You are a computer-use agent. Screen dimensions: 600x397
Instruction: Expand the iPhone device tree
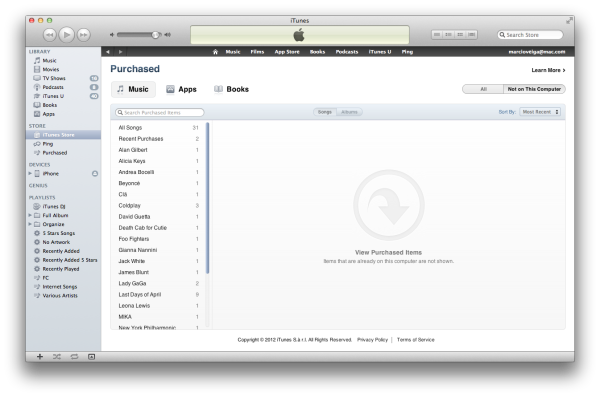pyautogui.click(x=30, y=173)
